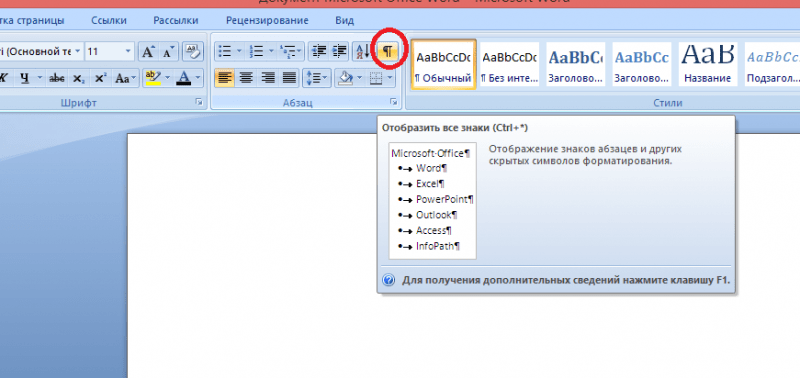The image size is (800, 378).
Task: Expand the font color dropdown arrow
Action: (198, 78)
